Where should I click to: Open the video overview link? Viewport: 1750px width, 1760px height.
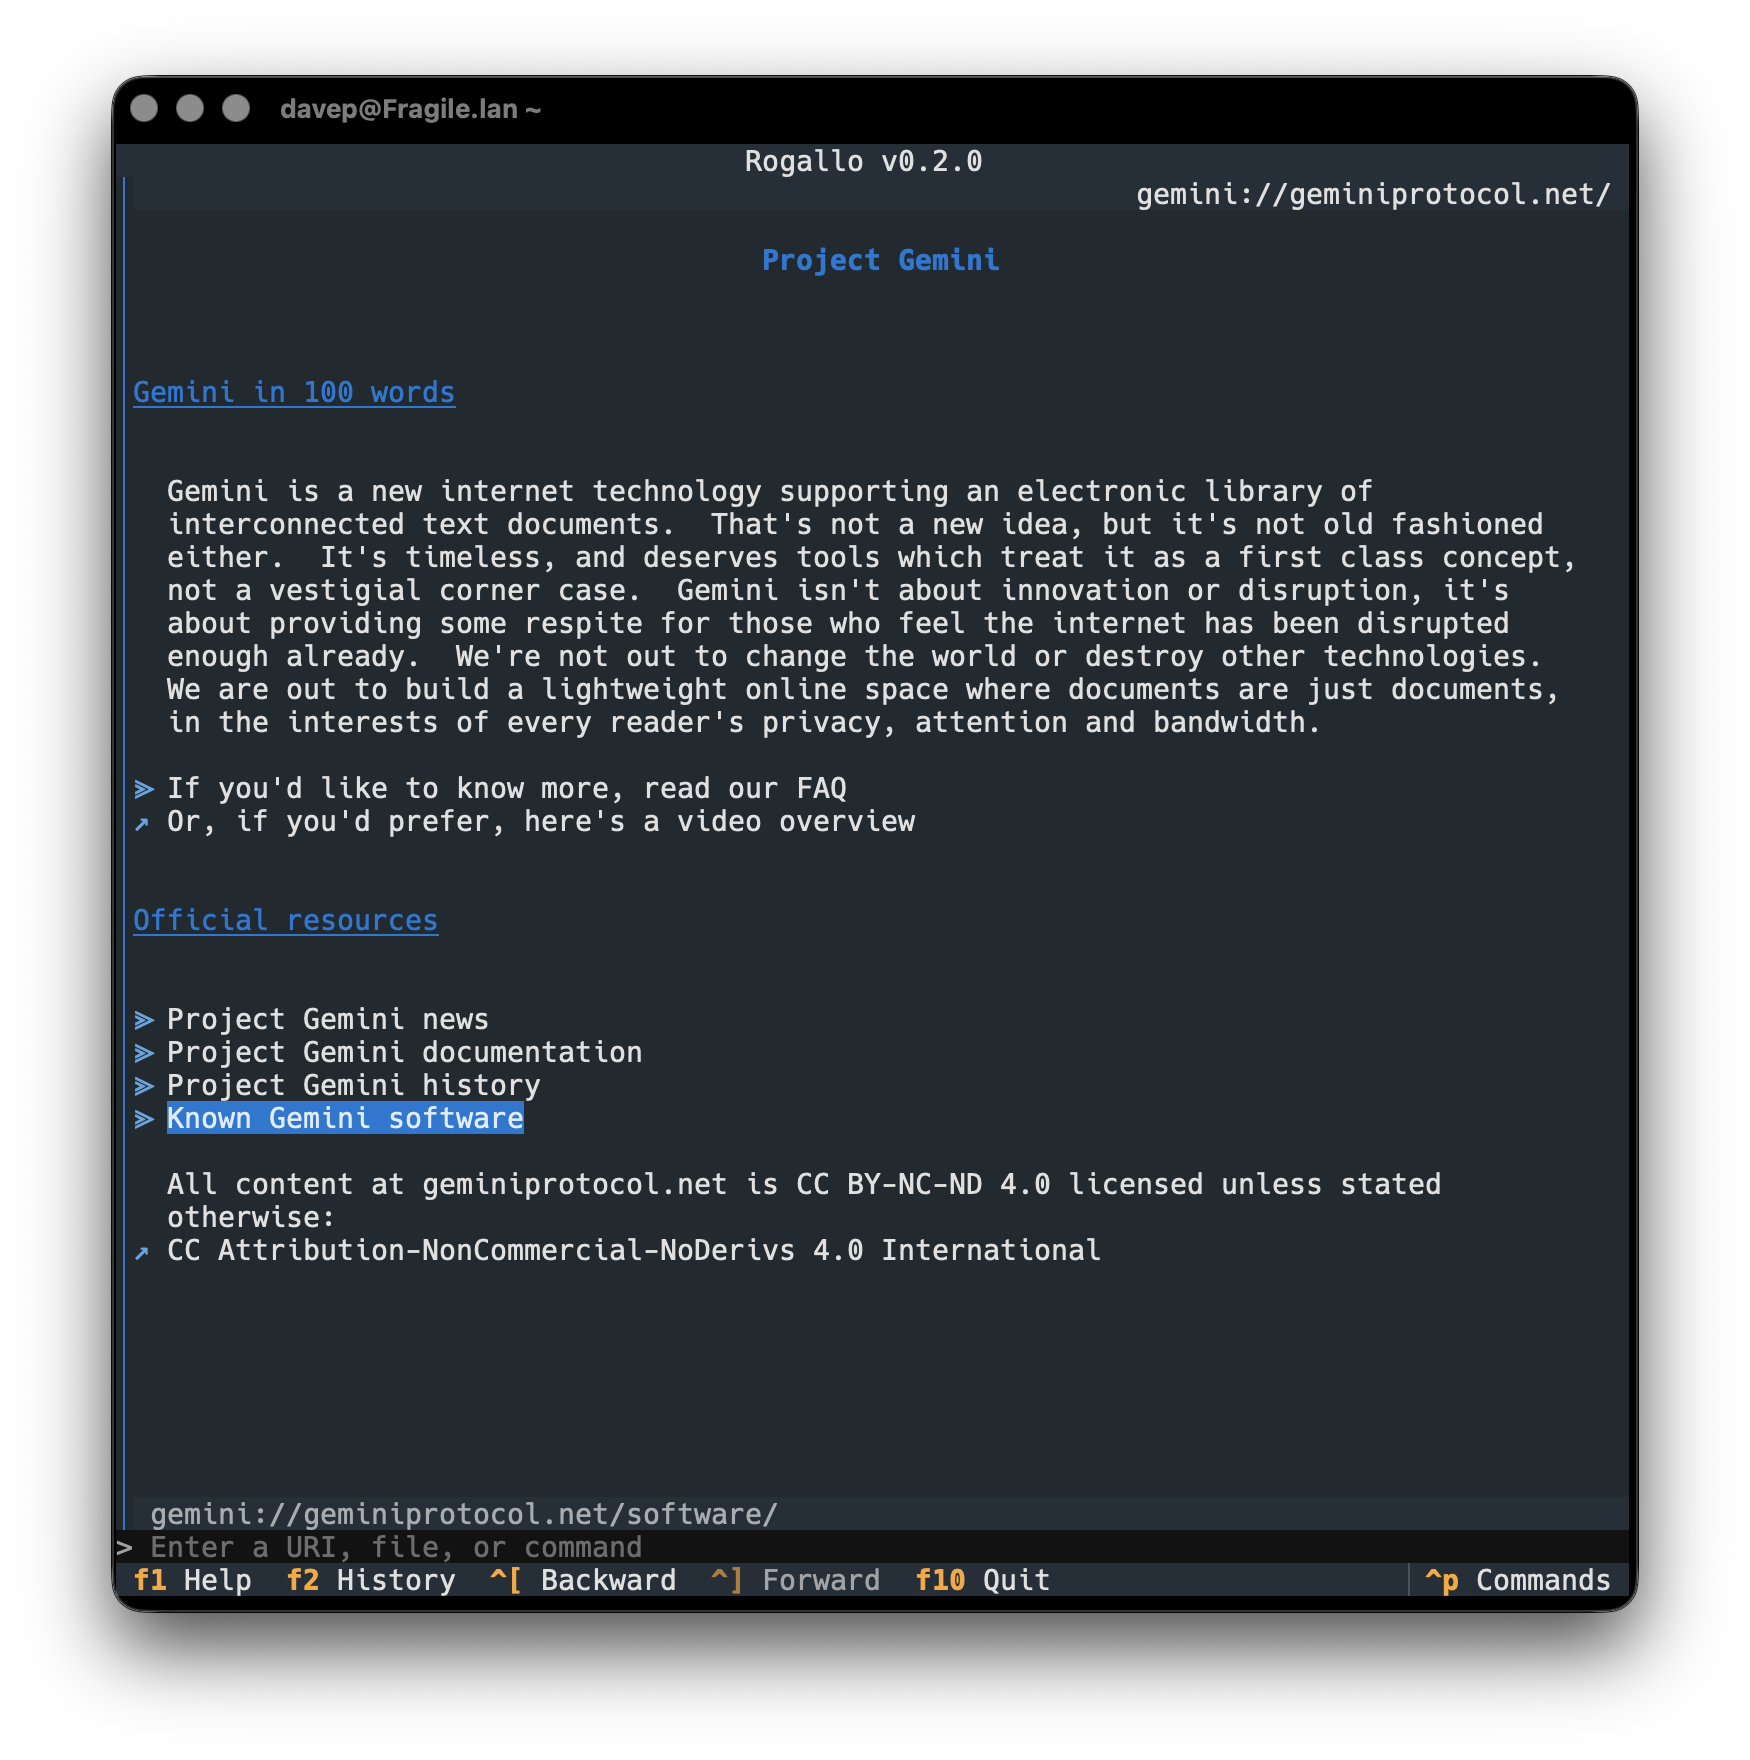click(540, 821)
